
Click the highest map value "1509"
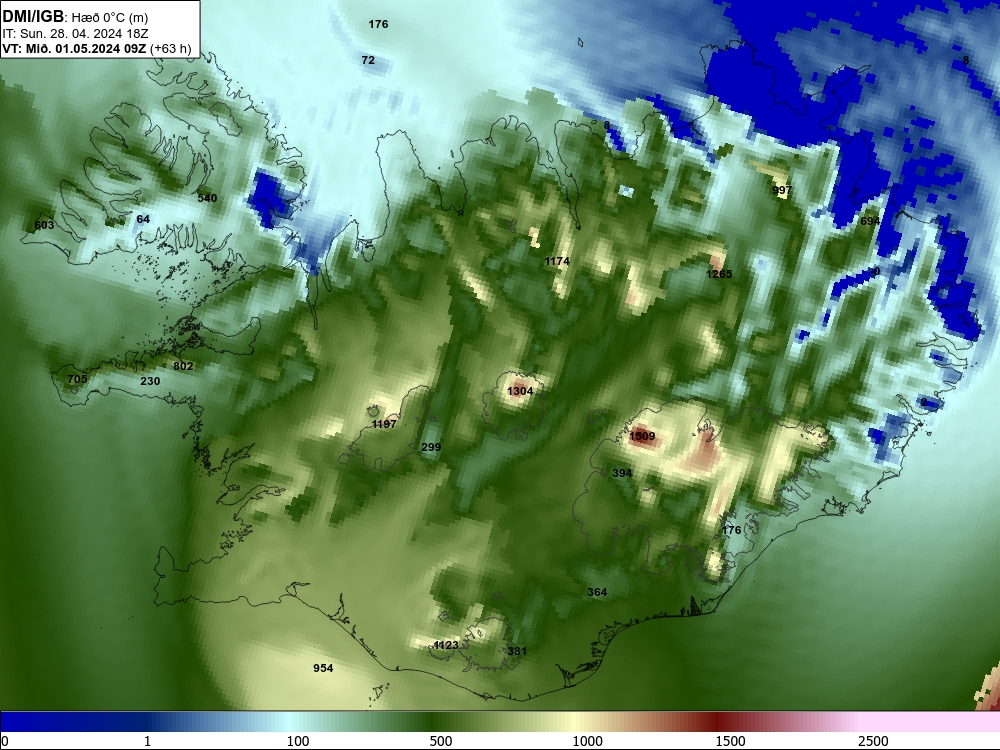coord(642,436)
